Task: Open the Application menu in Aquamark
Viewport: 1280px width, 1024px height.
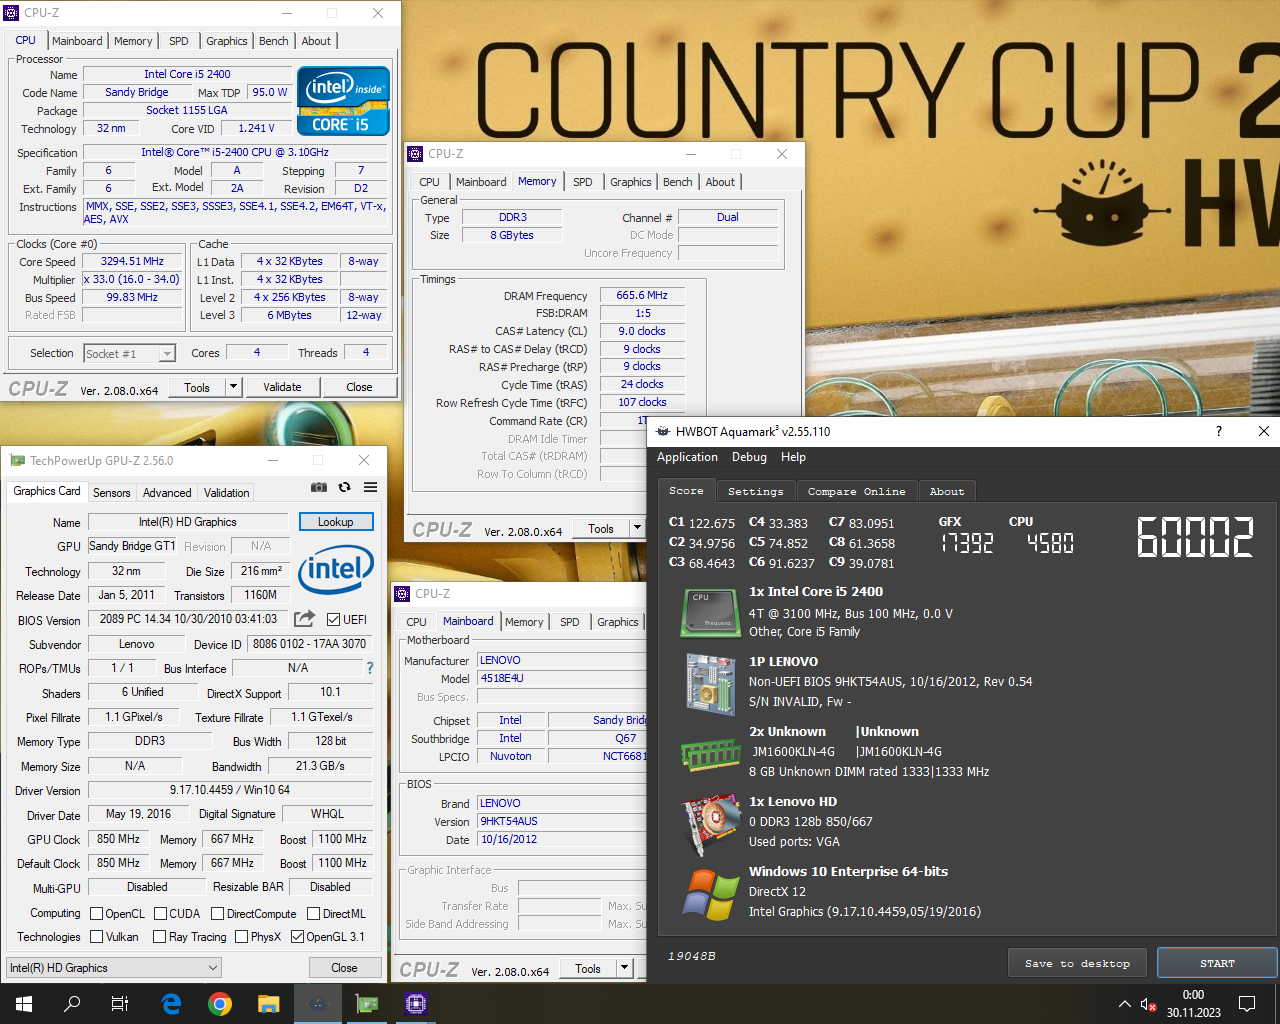Action: click(x=687, y=457)
